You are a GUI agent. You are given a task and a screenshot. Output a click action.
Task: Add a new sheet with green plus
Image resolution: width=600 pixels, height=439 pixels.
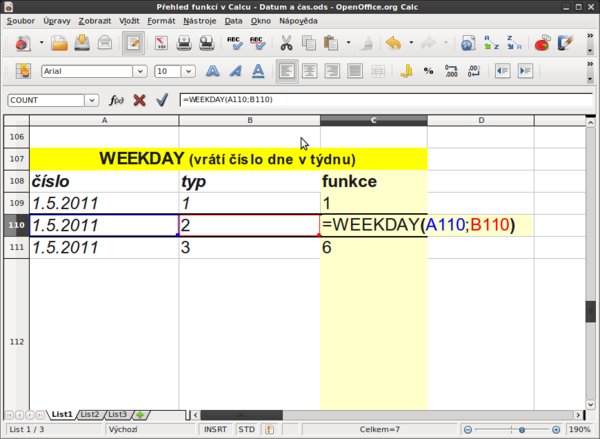140,415
